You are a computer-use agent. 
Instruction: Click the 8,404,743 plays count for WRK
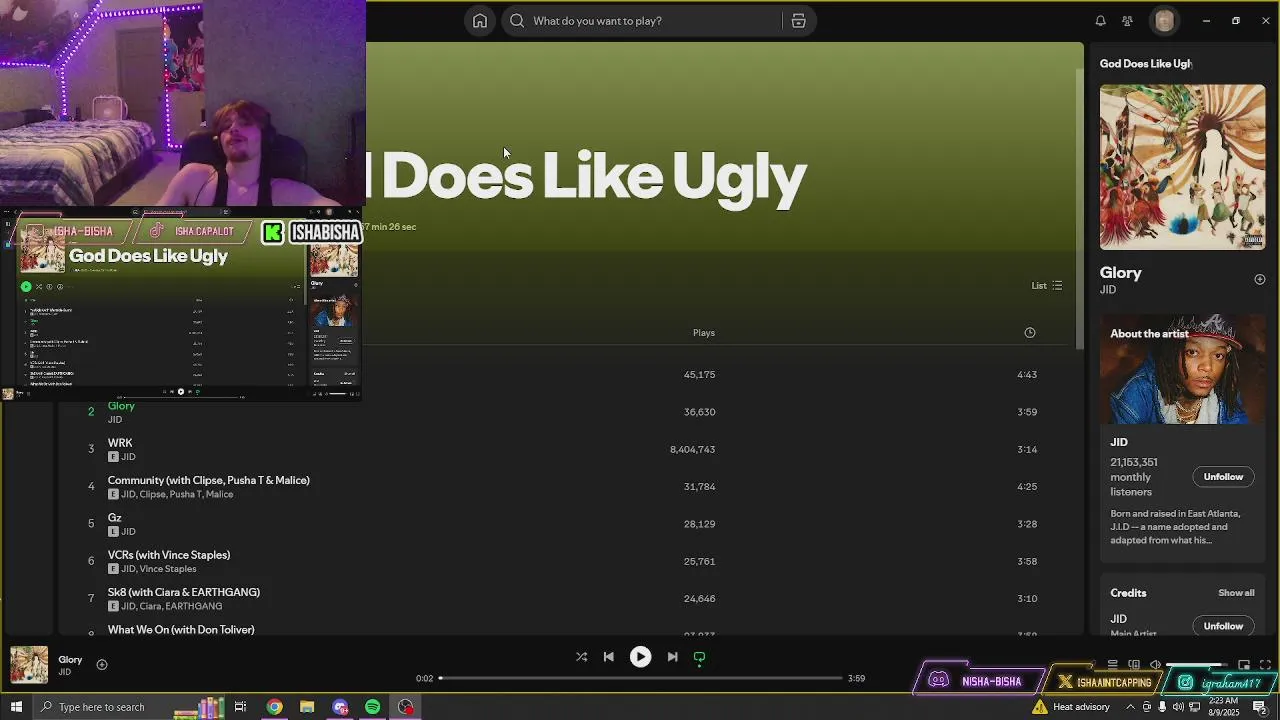tap(692, 450)
